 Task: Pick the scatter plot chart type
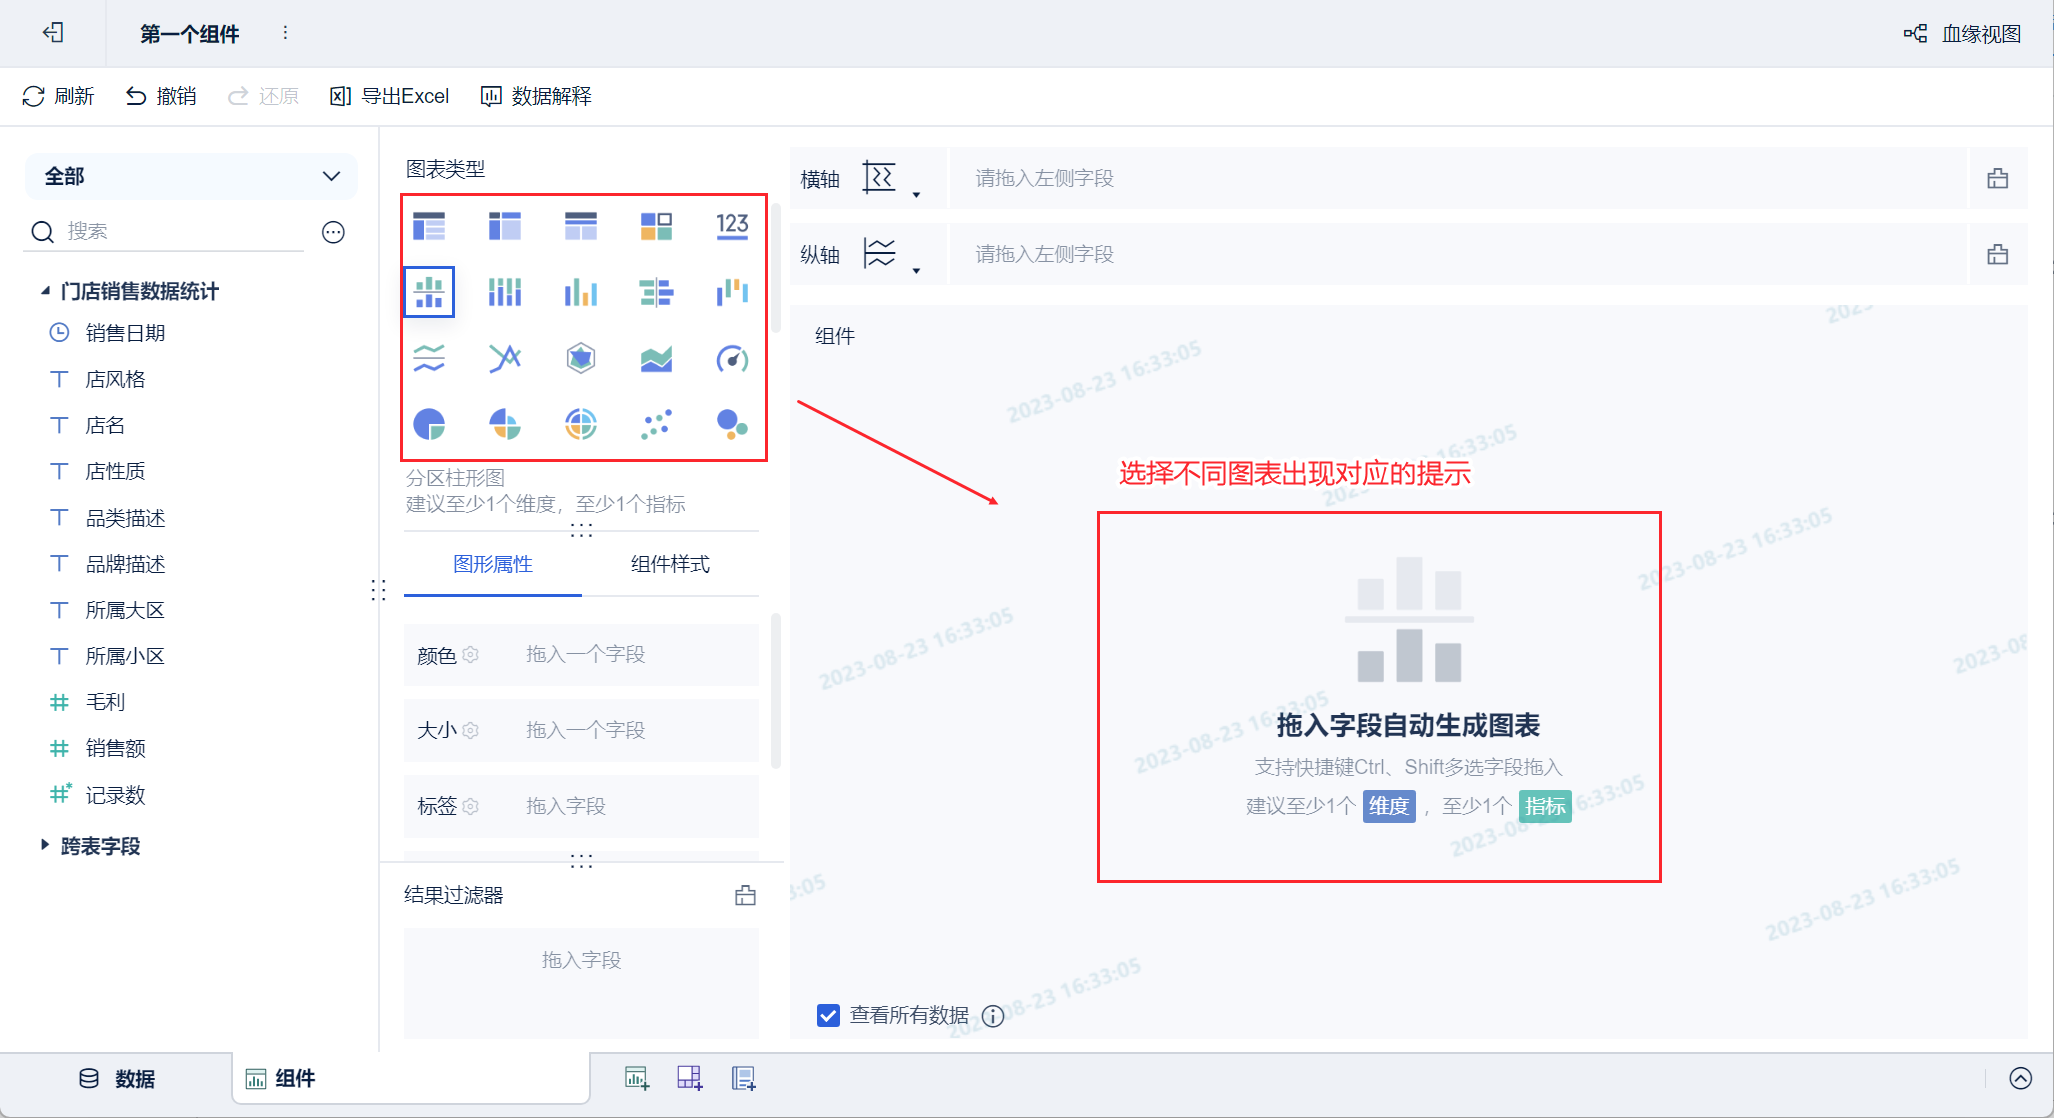(x=656, y=424)
